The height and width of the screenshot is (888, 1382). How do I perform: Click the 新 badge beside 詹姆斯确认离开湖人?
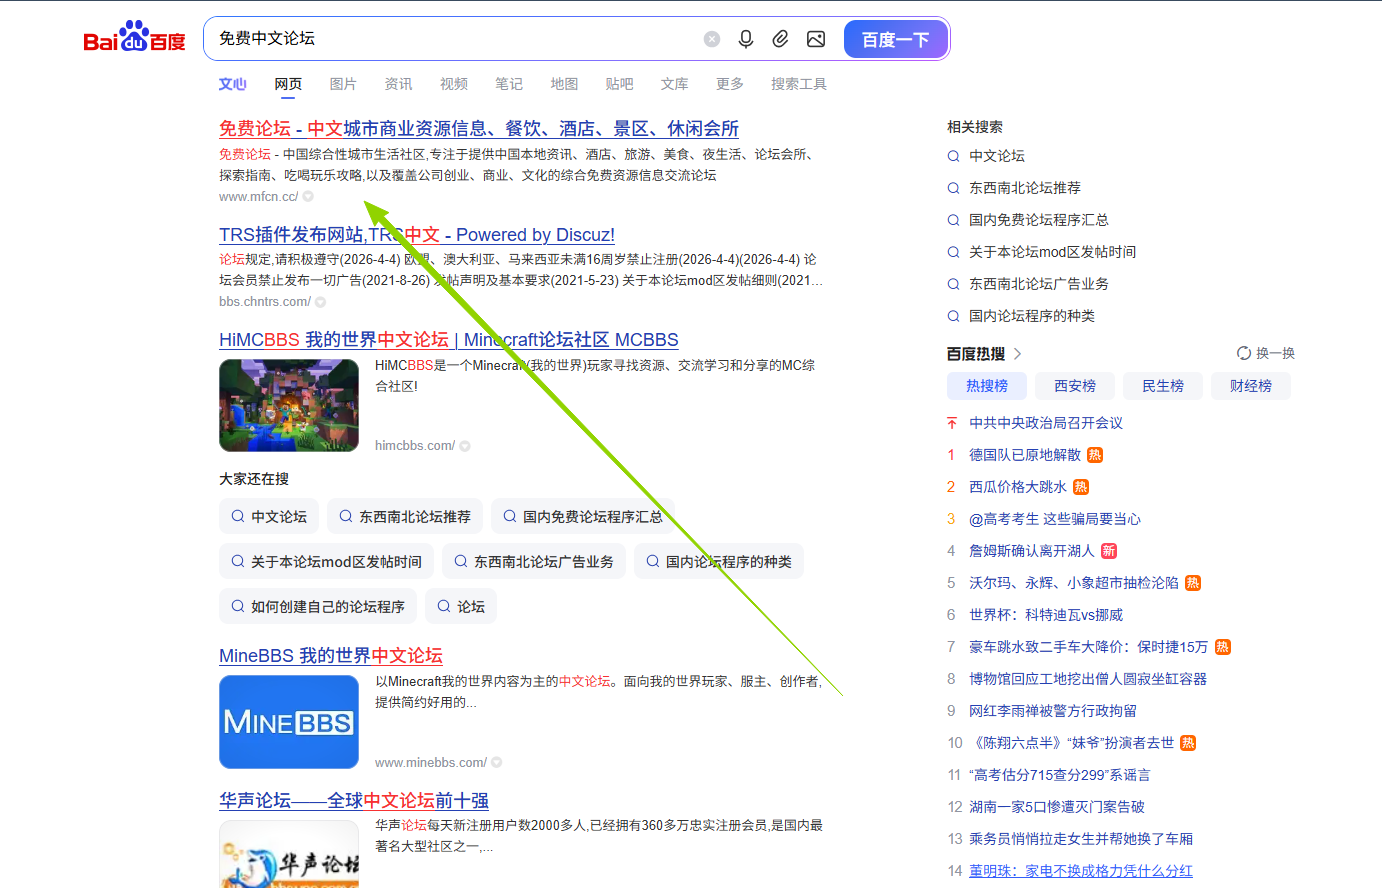click(x=1109, y=551)
